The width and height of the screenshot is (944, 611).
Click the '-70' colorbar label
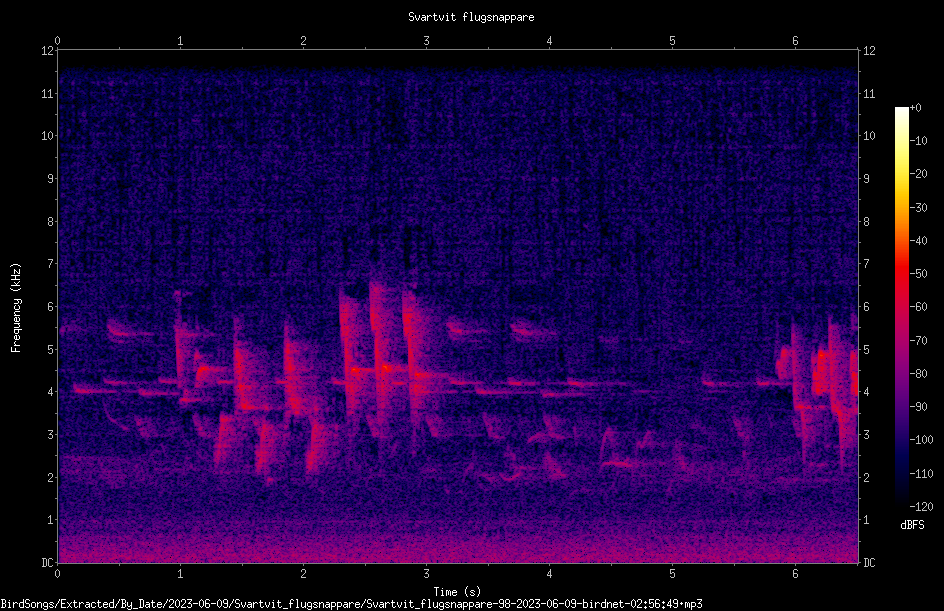[x=918, y=341]
